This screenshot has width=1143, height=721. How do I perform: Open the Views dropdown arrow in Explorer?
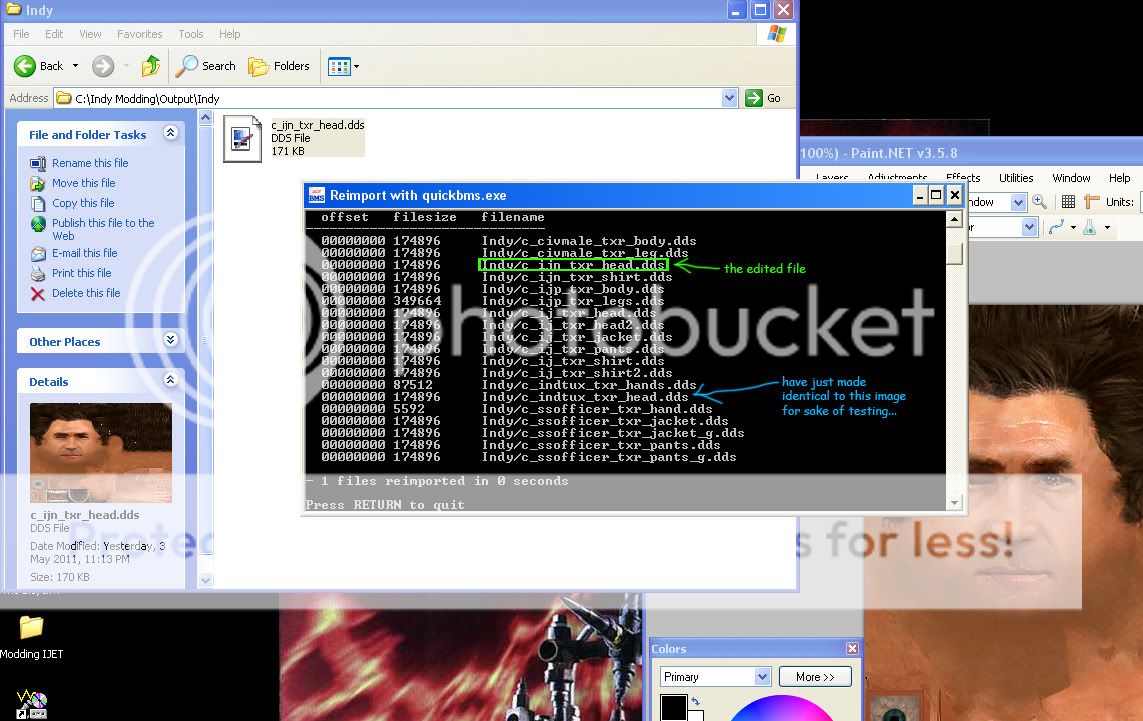(356, 67)
